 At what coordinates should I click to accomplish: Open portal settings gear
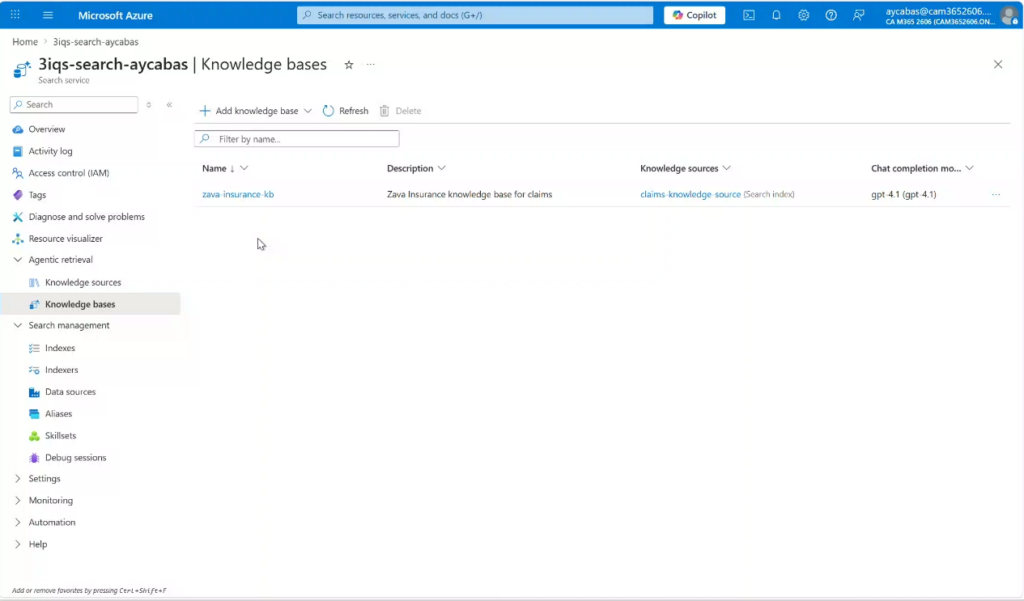click(x=803, y=15)
